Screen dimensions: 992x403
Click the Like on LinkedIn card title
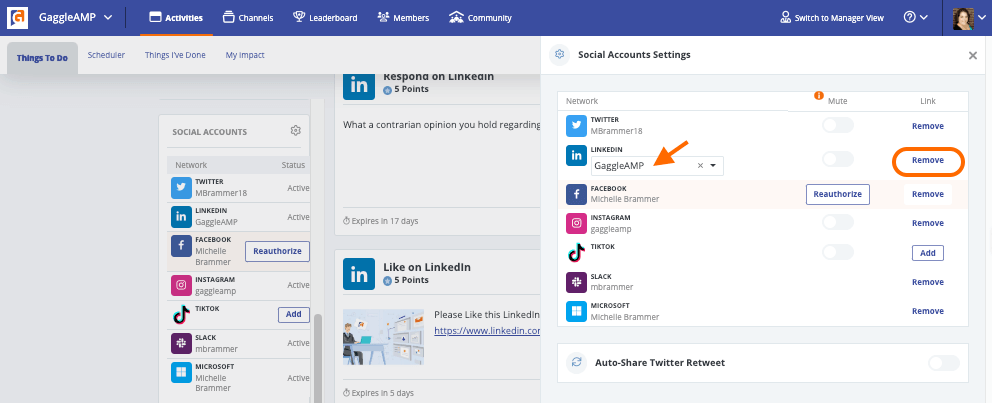(427, 267)
